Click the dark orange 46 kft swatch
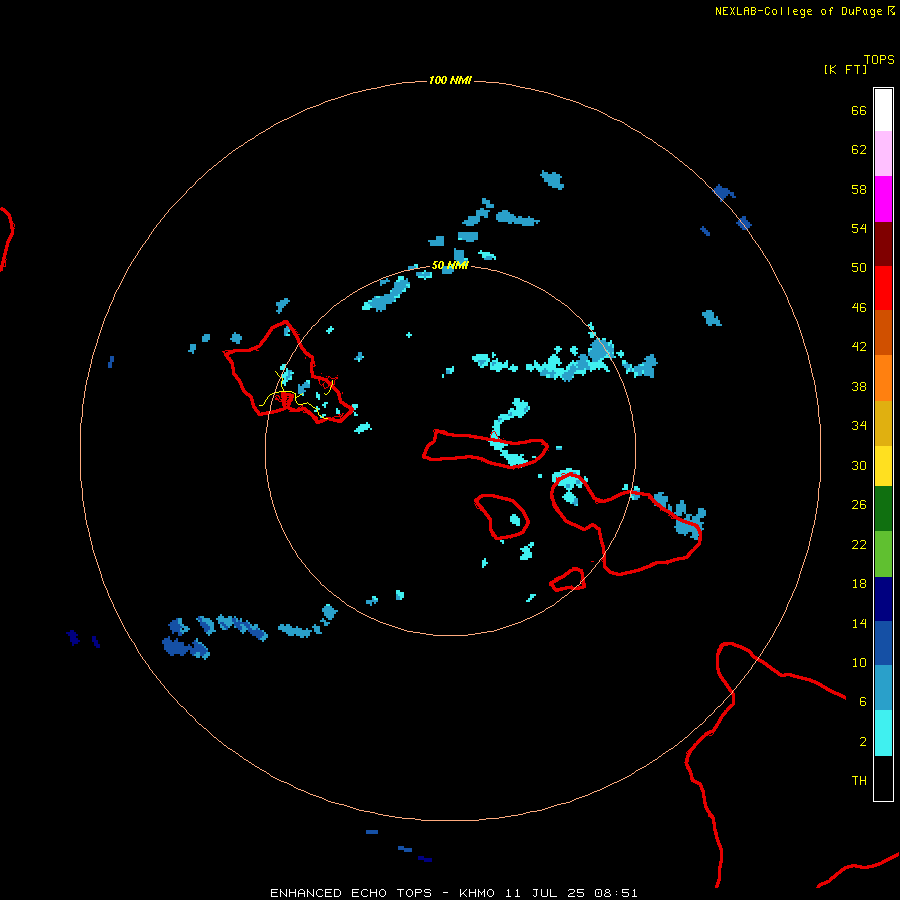Screen dimensions: 900x900 (x=883, y=332)
